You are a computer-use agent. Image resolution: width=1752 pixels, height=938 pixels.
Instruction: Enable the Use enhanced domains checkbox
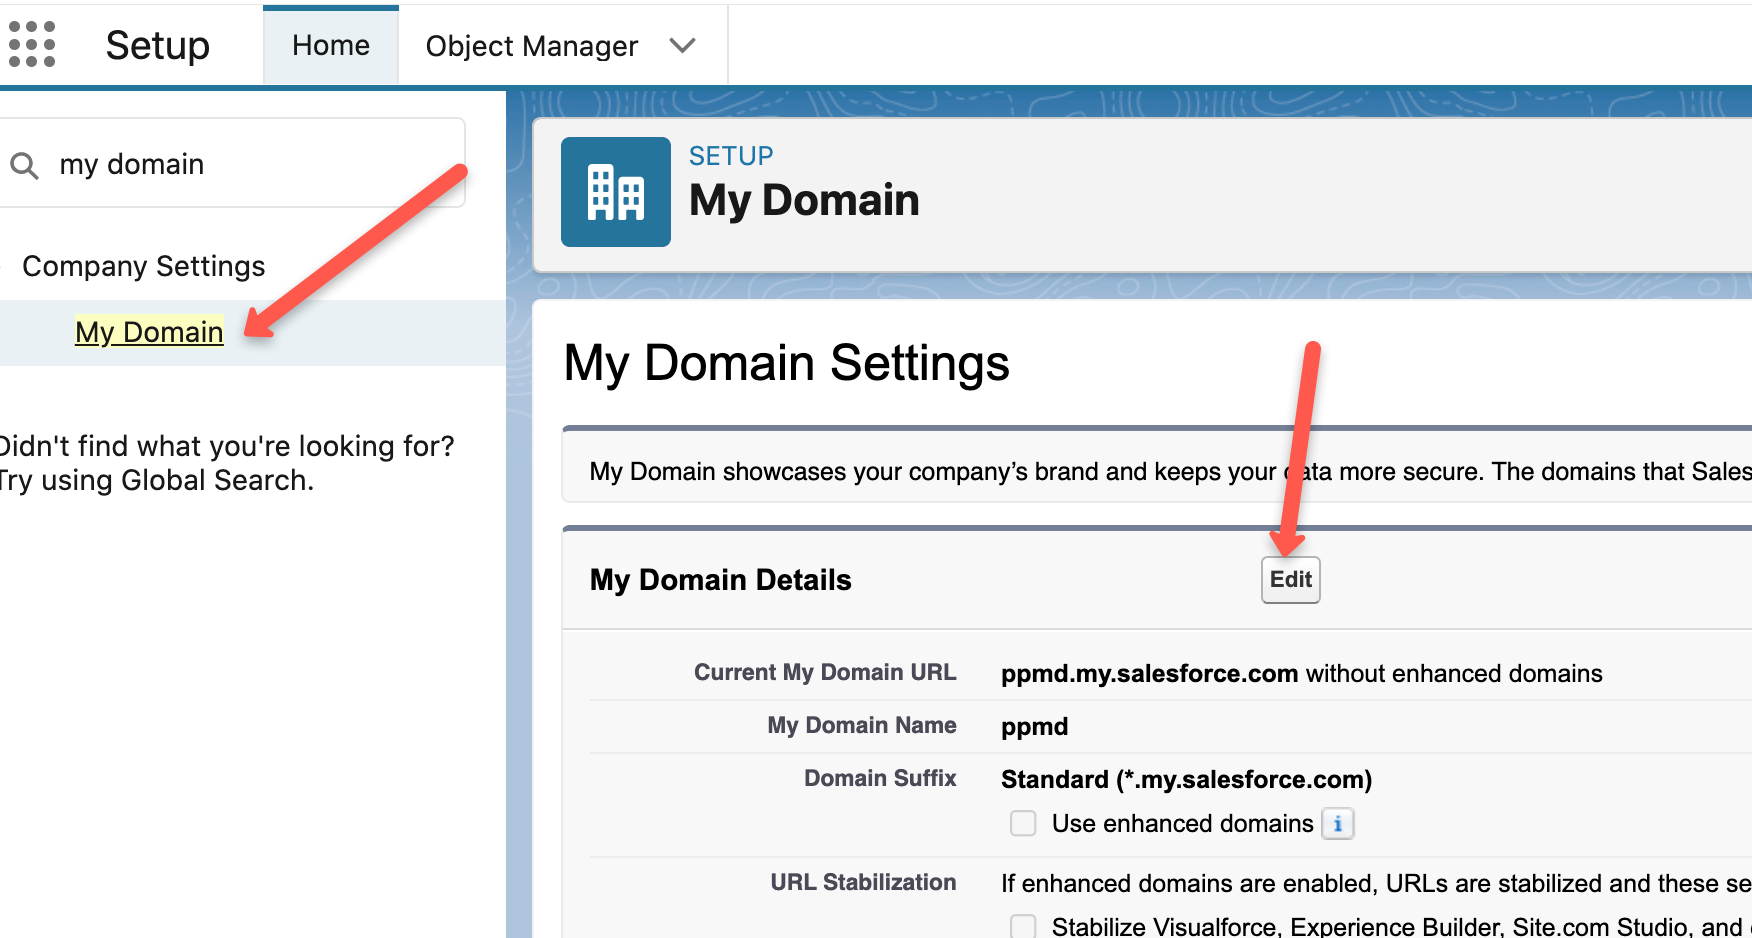pyautogui.click(x=1023, y=824)
